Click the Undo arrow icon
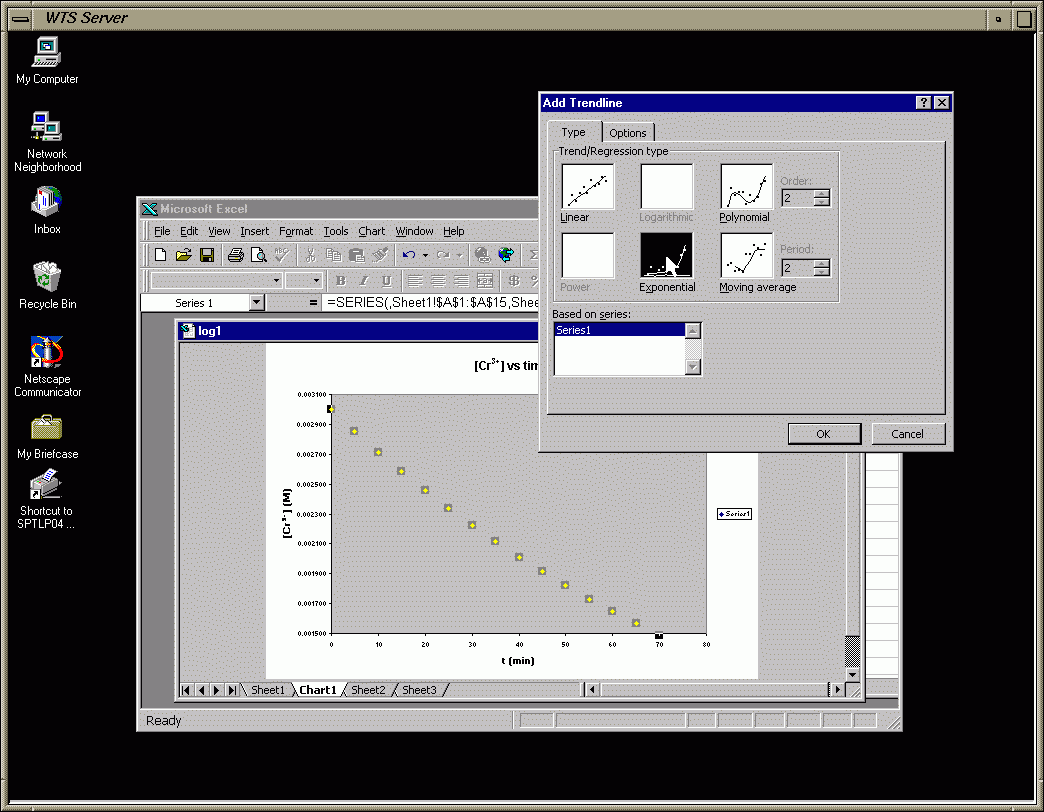The width and height of the screenshot is (1044, 812). (408, 255)
